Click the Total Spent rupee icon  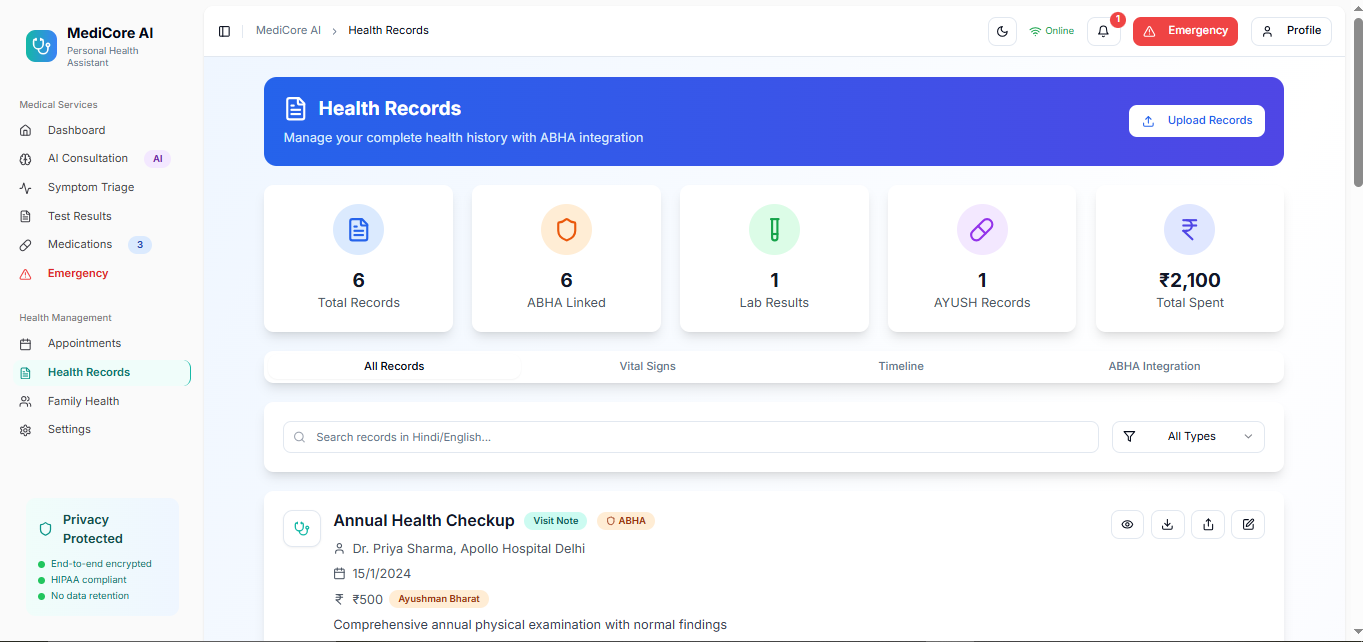click(x=1190, y=230)
